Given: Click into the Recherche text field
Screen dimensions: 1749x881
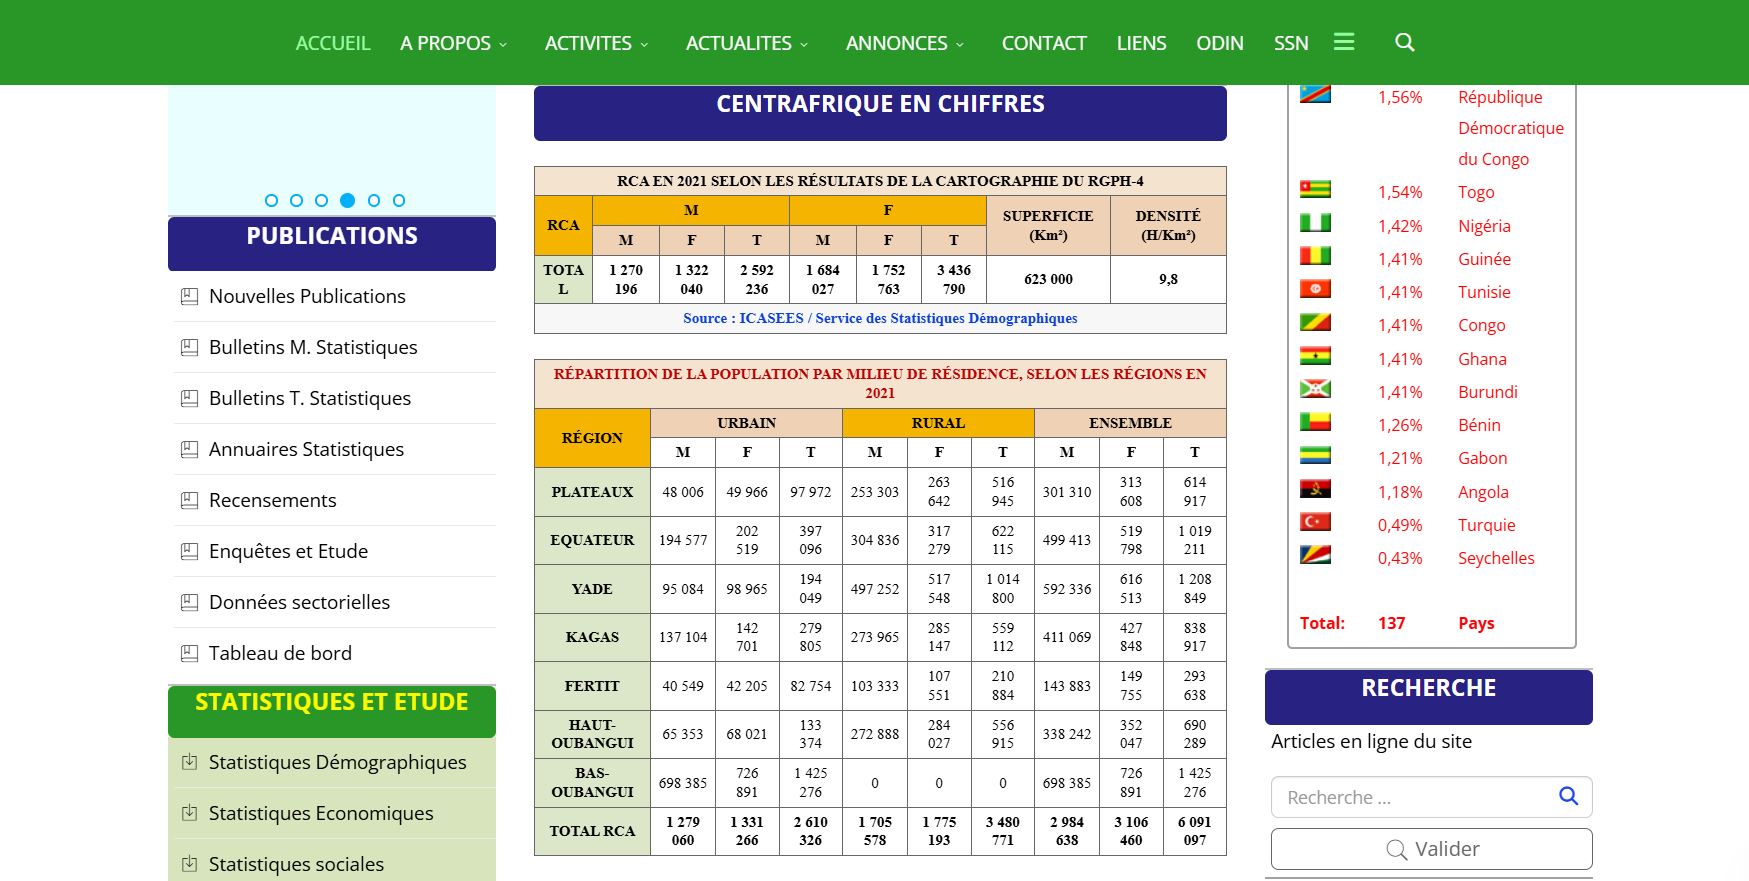Looking at the screenshot, I should pyautogui.click(x=1412, y=797).
